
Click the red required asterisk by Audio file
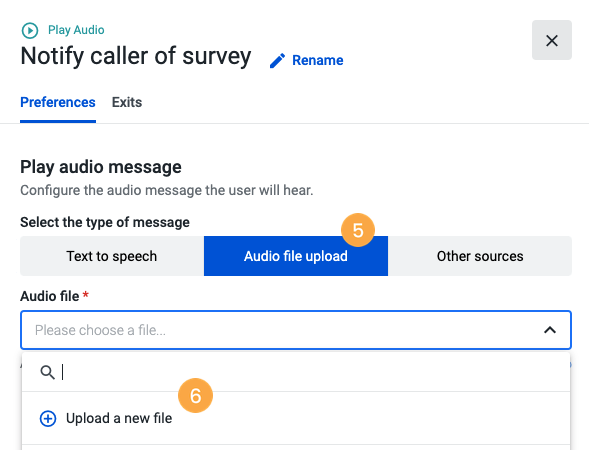click(x=86, y=294)
